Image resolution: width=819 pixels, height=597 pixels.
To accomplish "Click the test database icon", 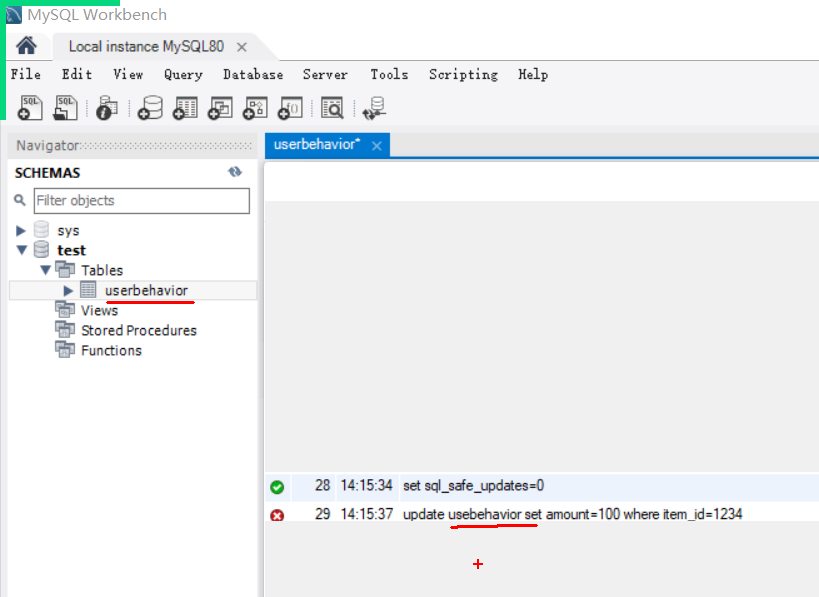I will (41, 250).
